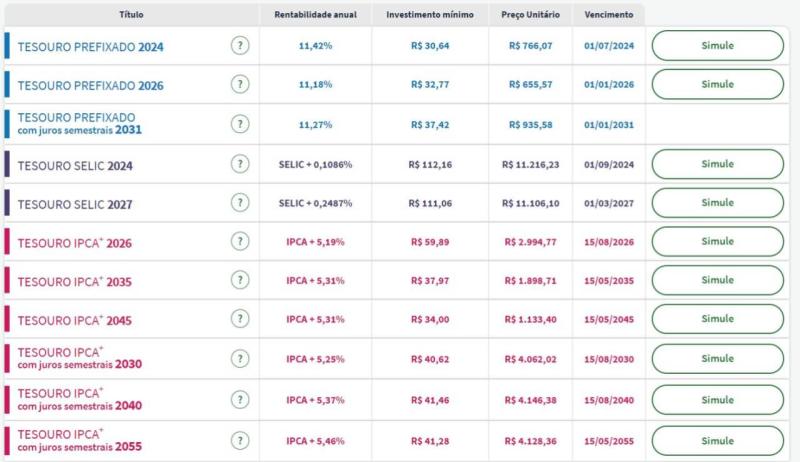Open help icon for Tesouro Prefixado 2024
The height and width of the screenshot is (462, 800).
tap(240, 46)
